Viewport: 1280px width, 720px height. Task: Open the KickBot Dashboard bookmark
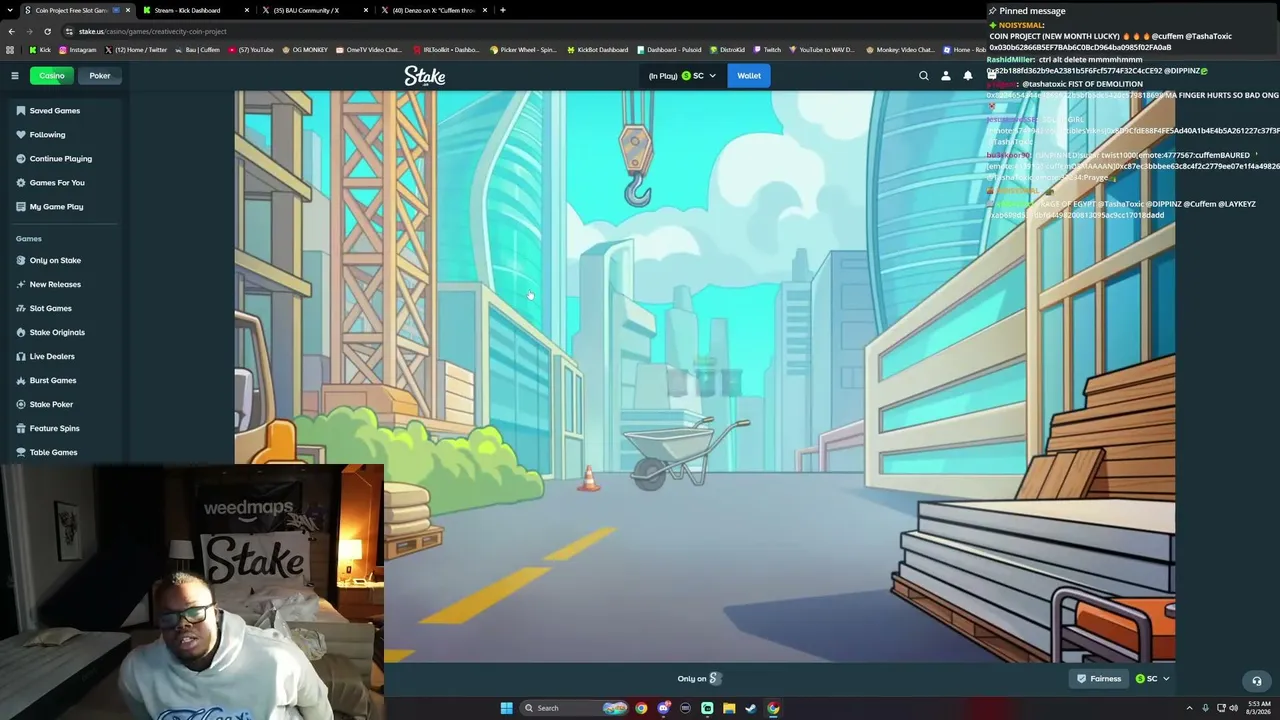point(597,49)
